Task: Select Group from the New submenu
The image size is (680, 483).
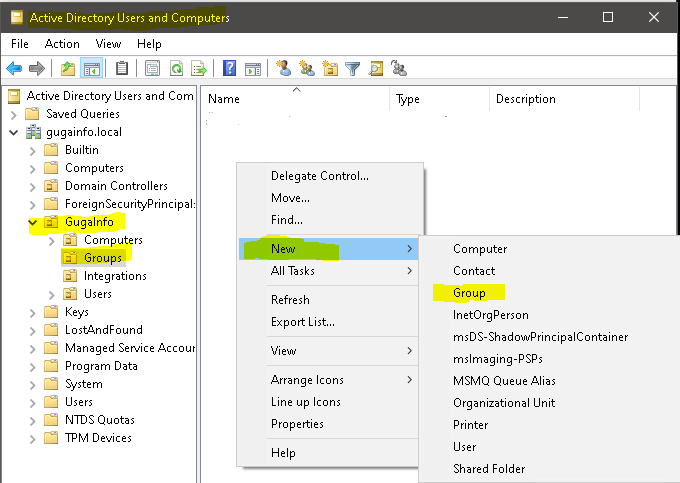Action: (469, 293)
